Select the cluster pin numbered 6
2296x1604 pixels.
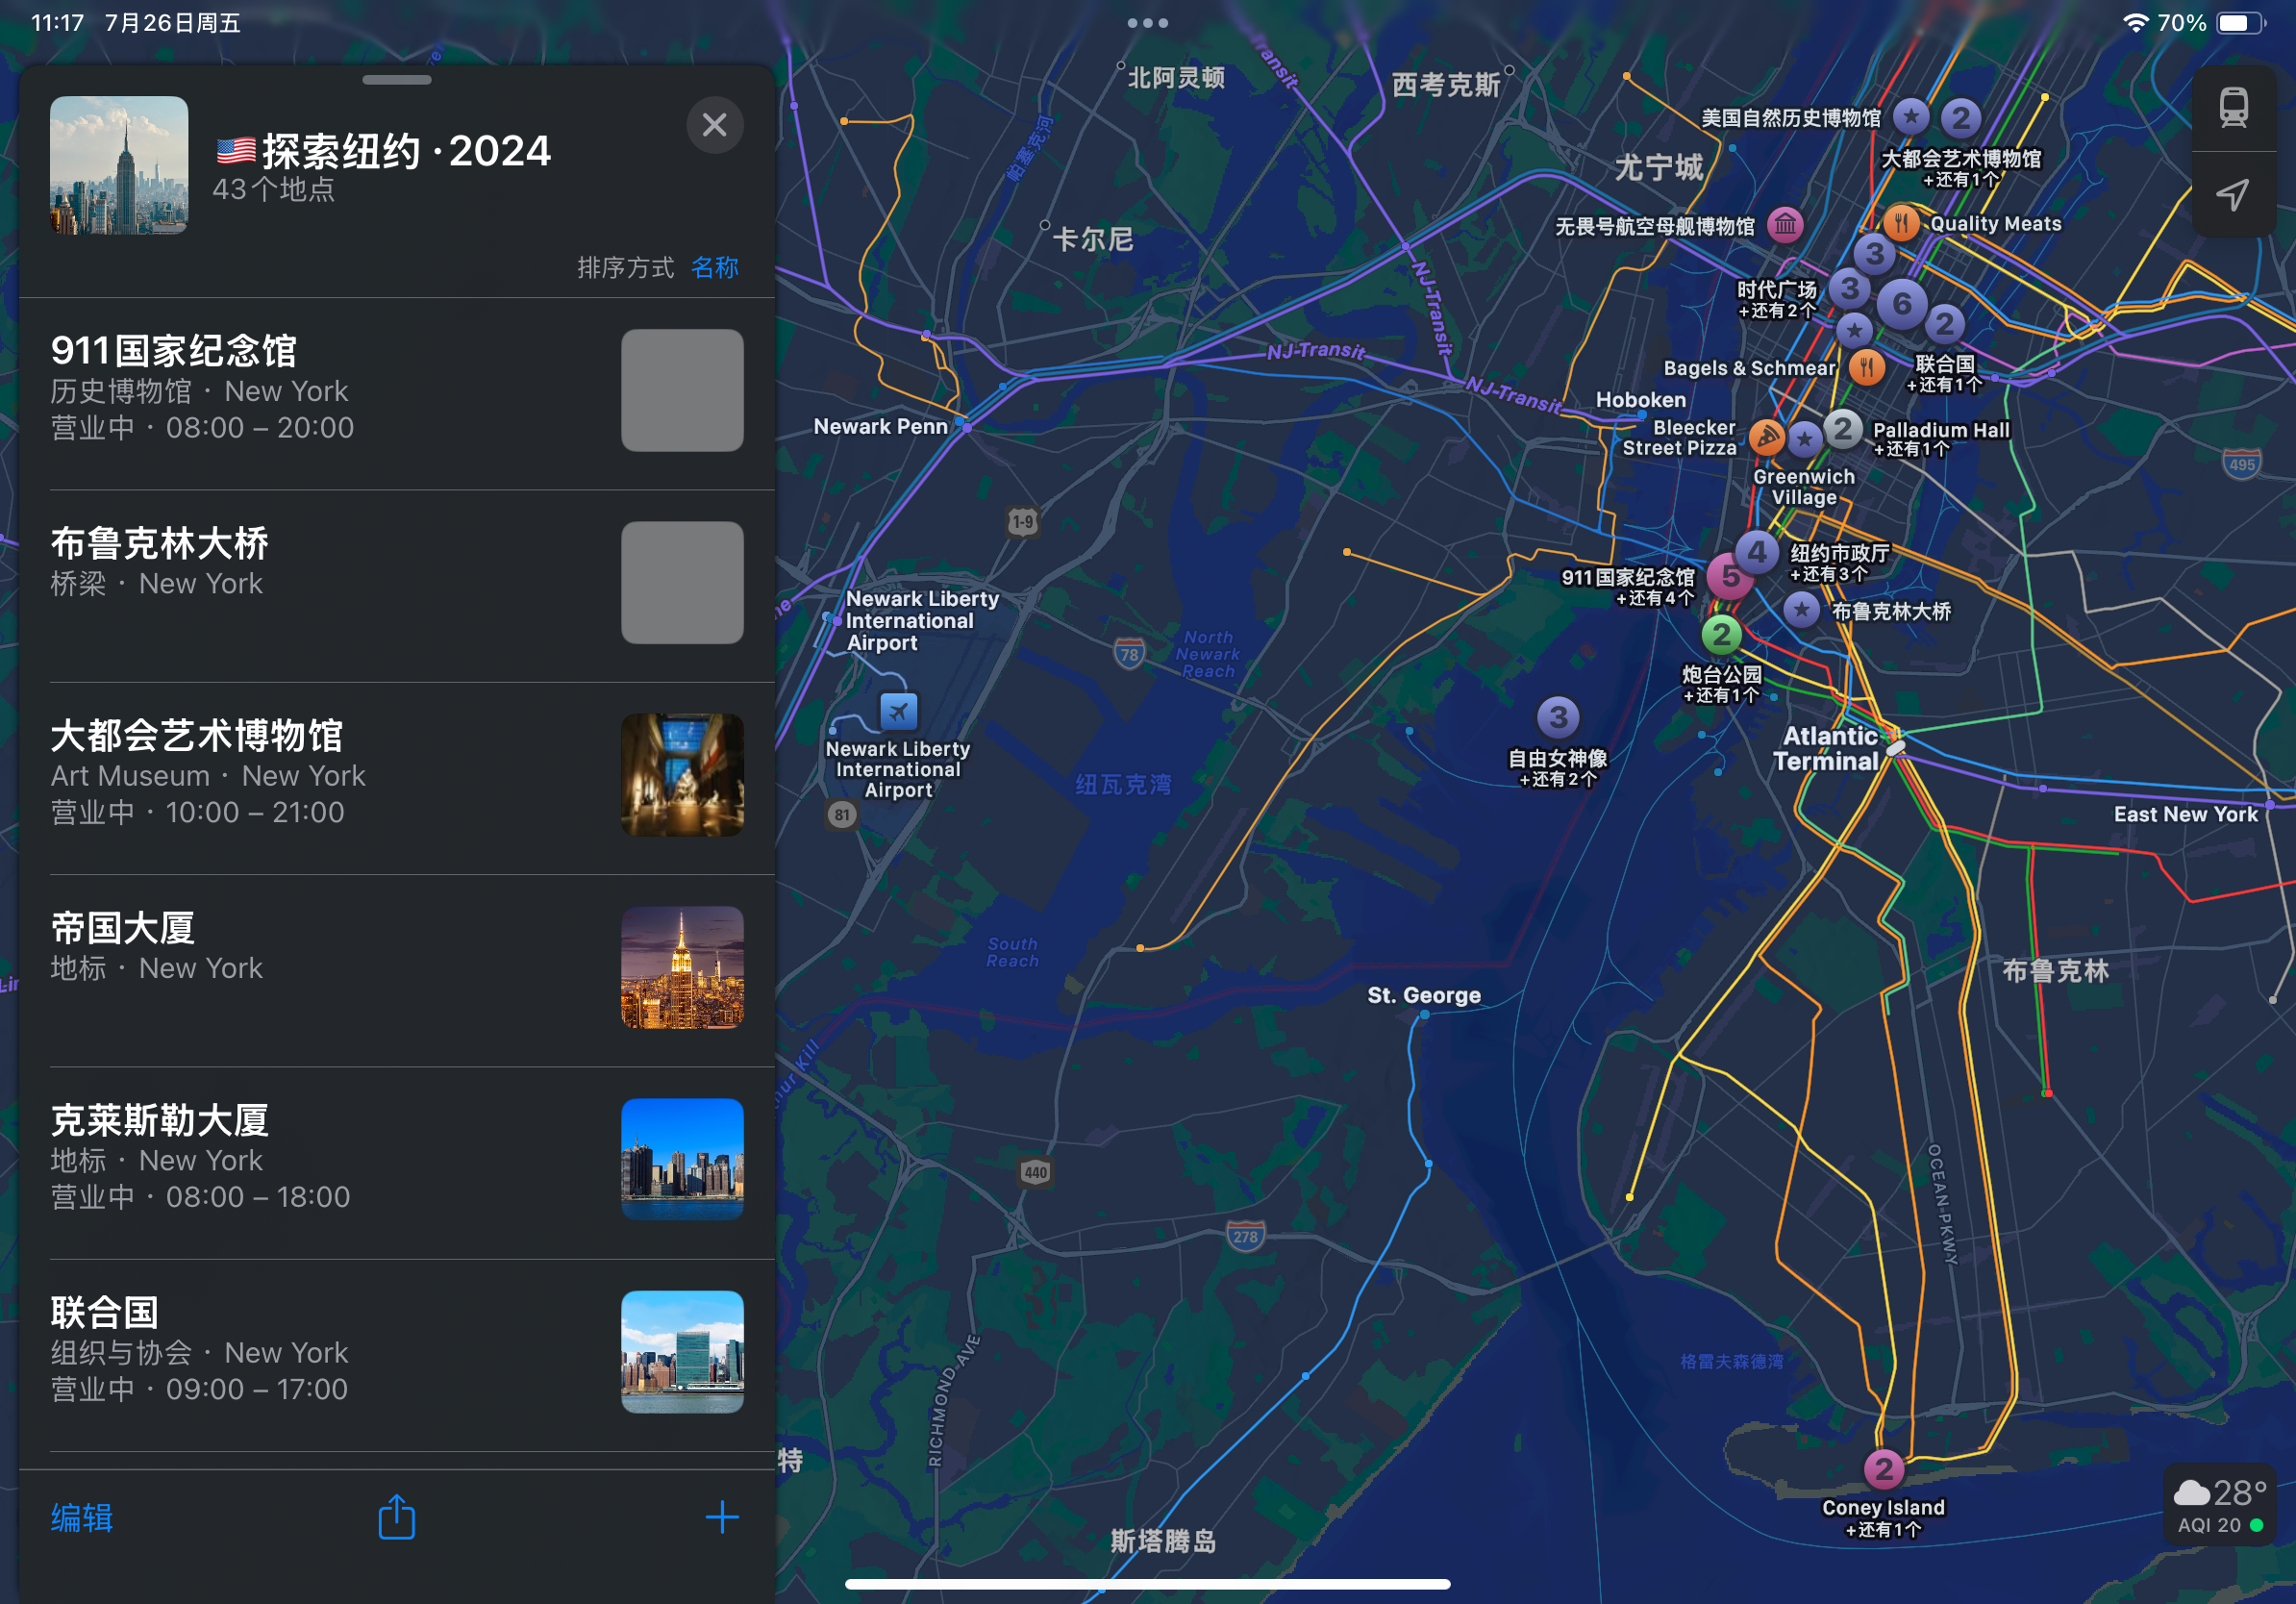click(x=1901, y=304)
